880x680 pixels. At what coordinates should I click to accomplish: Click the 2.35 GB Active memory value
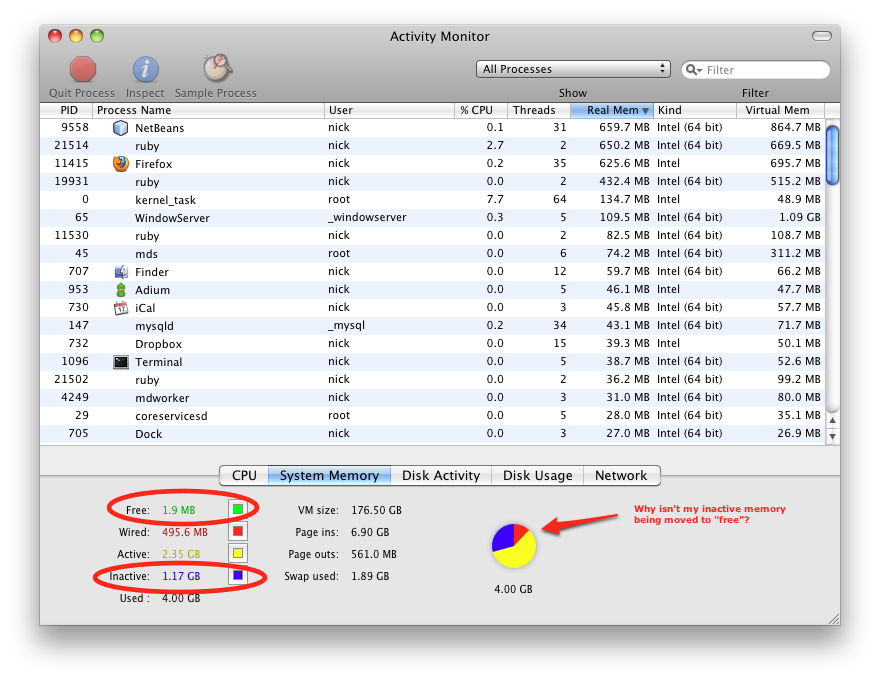click(x=181, y=554)
